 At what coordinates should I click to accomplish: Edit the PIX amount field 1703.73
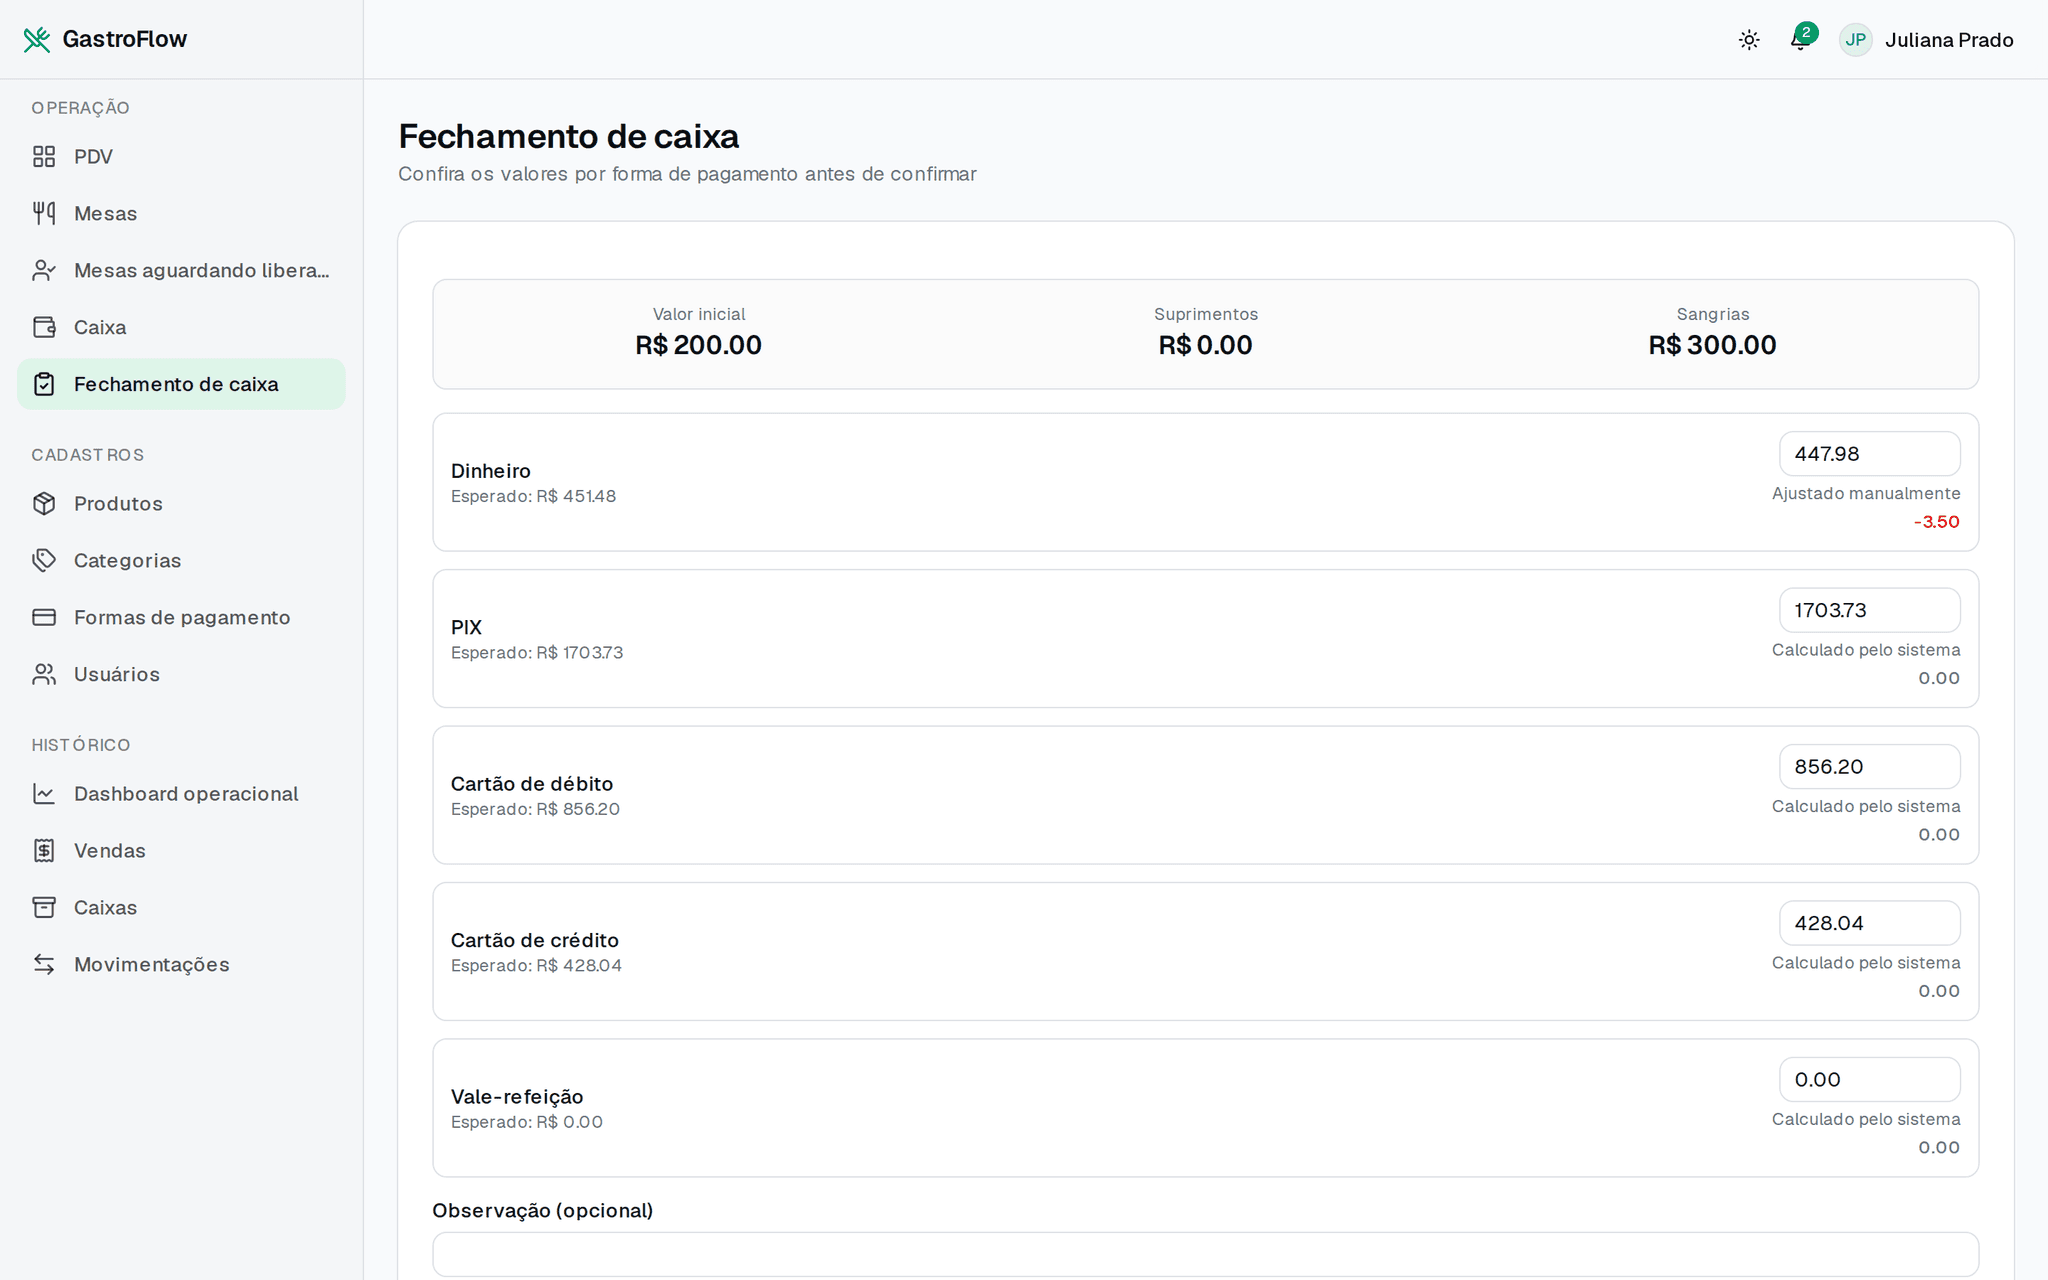click(x=1869, y=610)
